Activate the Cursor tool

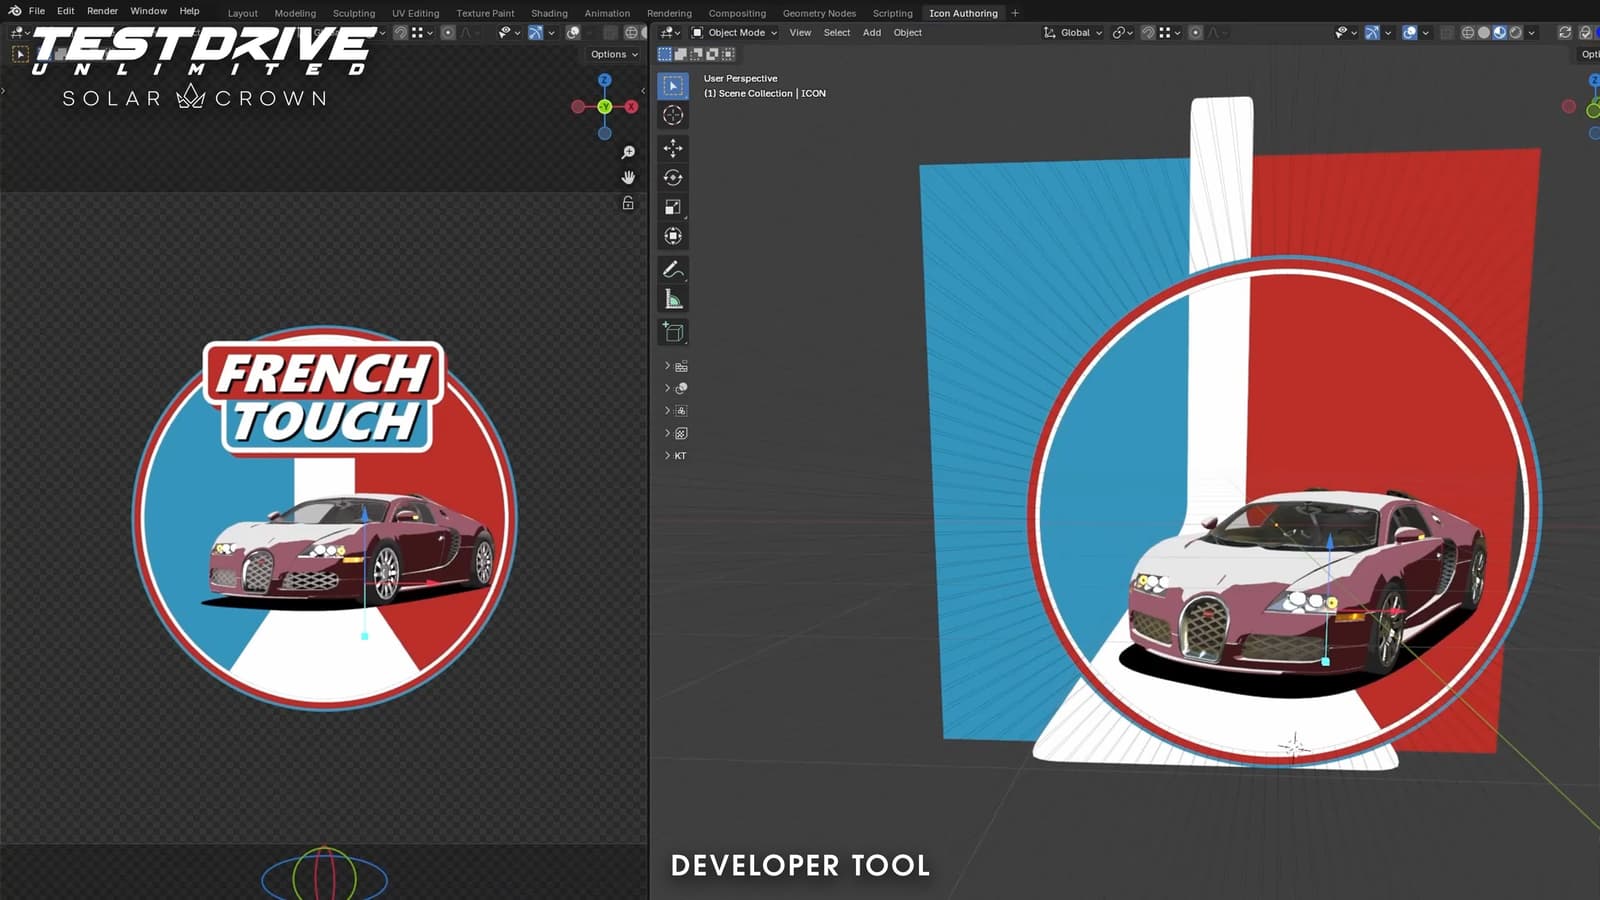click(x=673, y=115)
